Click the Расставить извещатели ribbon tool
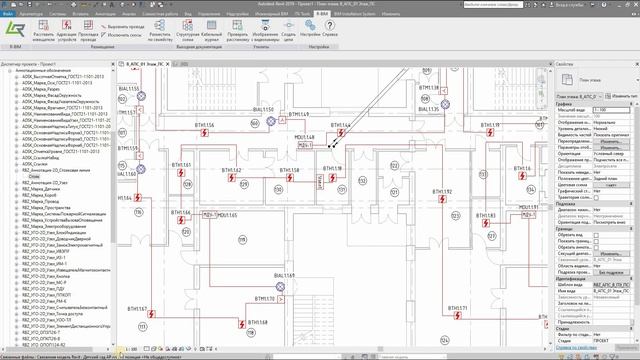 (x=43, y=31)
